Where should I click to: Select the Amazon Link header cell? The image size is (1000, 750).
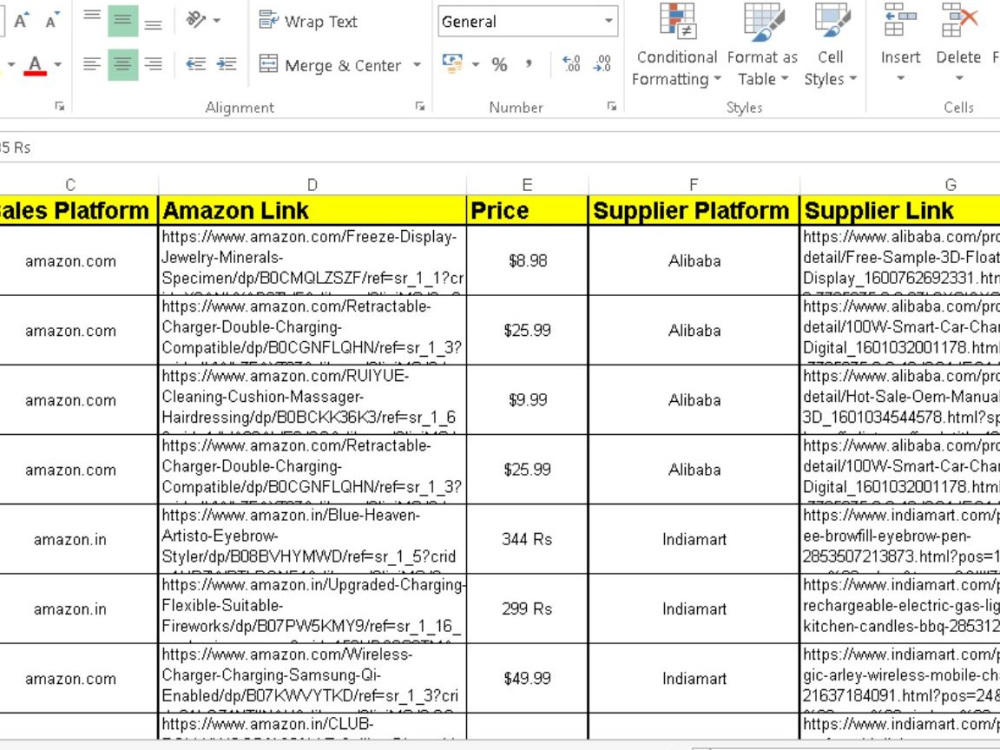(x=312, y=210)
